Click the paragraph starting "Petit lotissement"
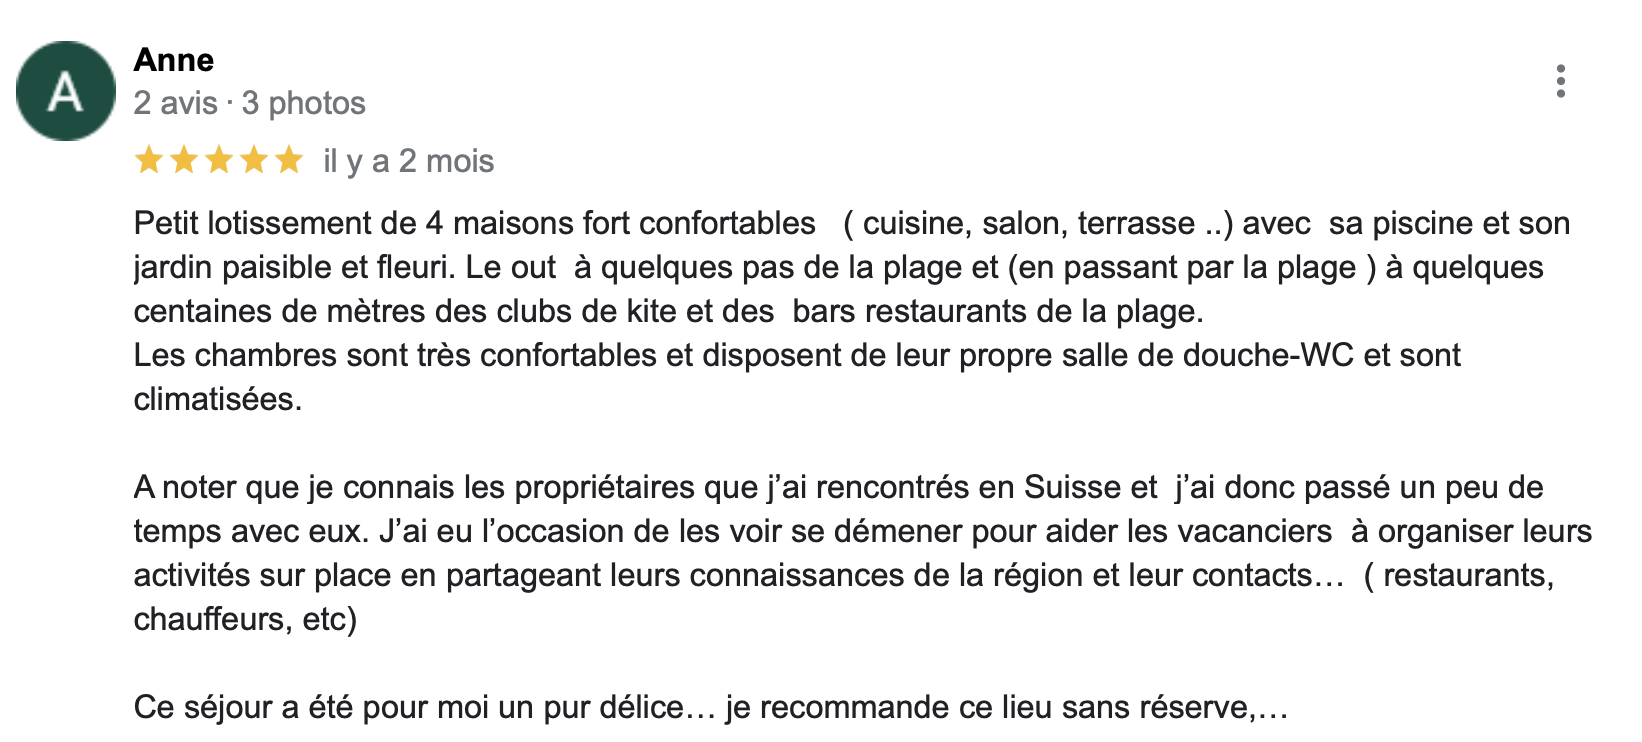Screen dimensions: 1642x742 tap(668, 267)
